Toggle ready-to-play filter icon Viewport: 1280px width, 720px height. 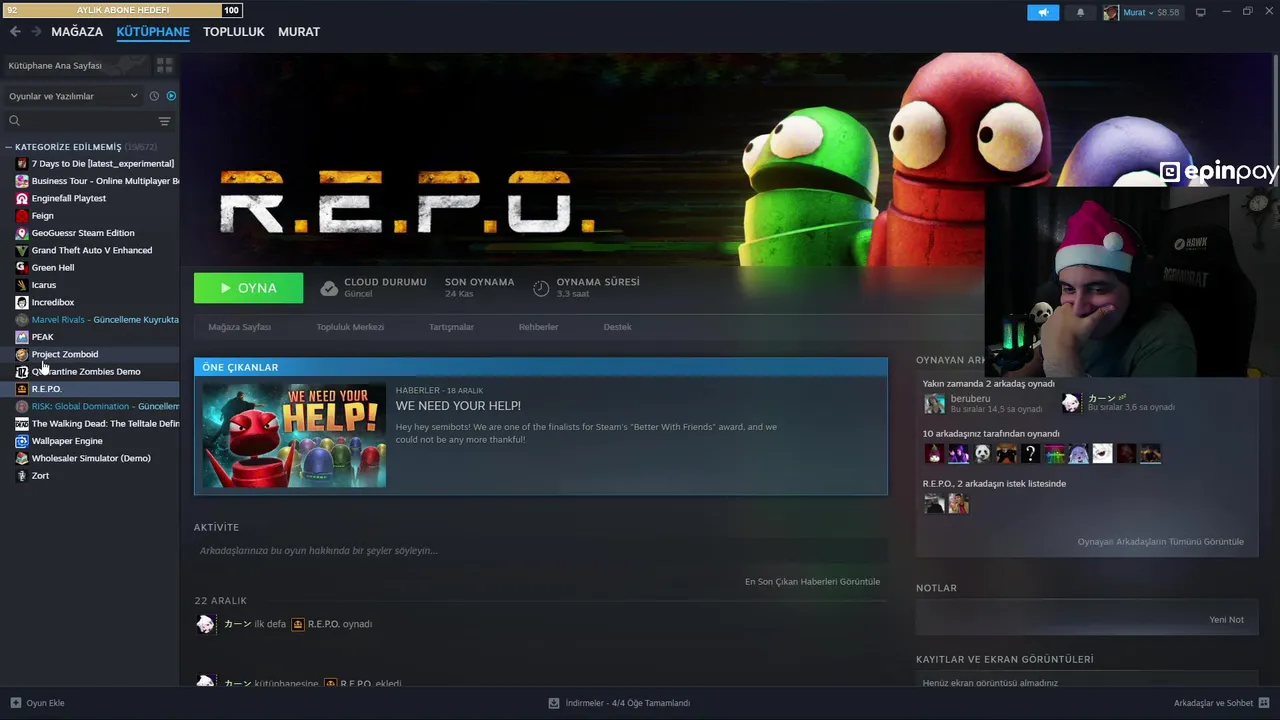[171, 96]
